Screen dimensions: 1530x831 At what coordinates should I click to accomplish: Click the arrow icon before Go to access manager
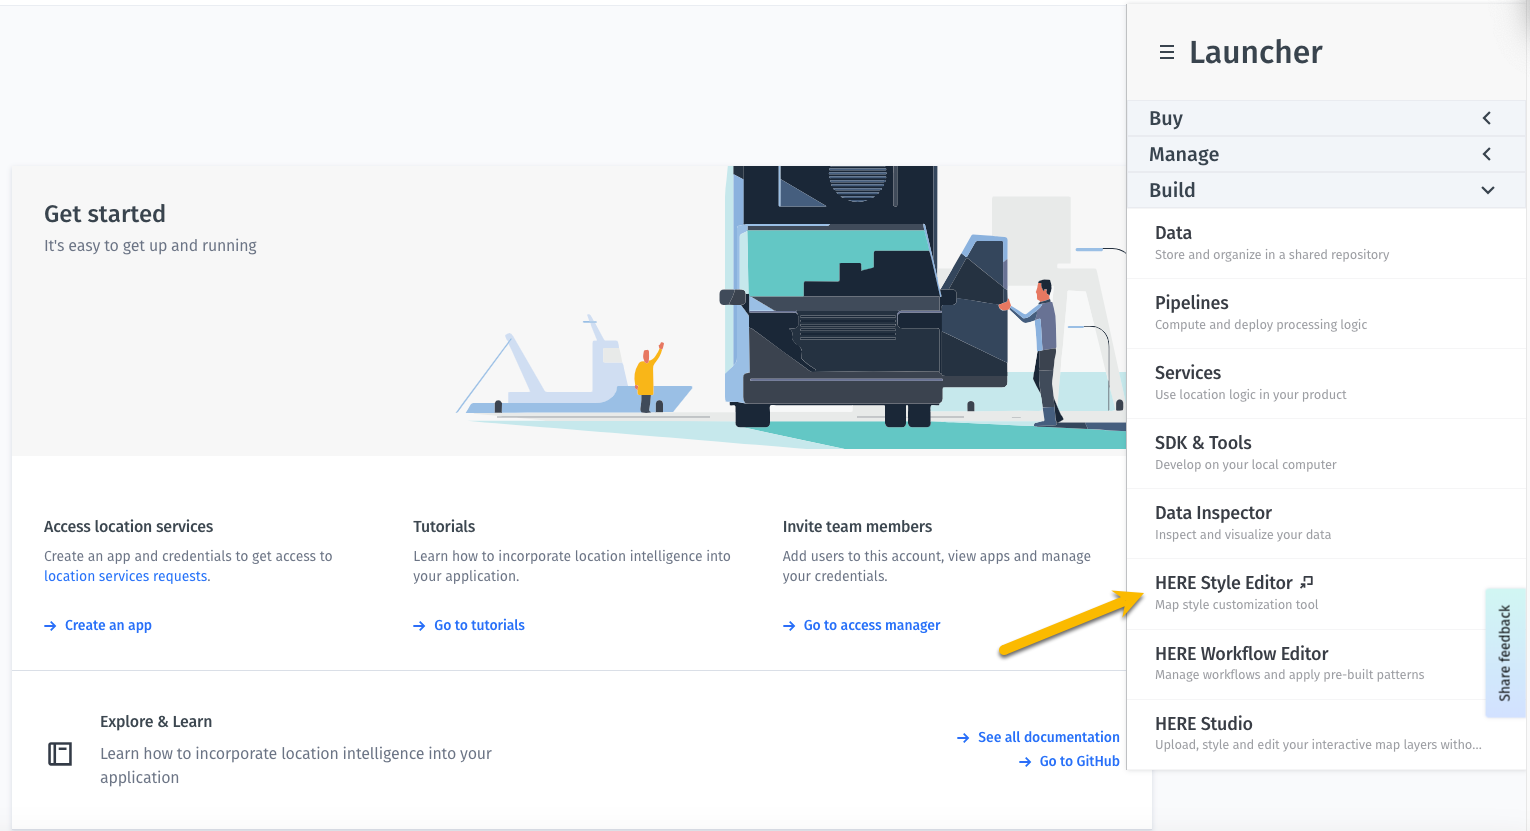click(789, 626)
